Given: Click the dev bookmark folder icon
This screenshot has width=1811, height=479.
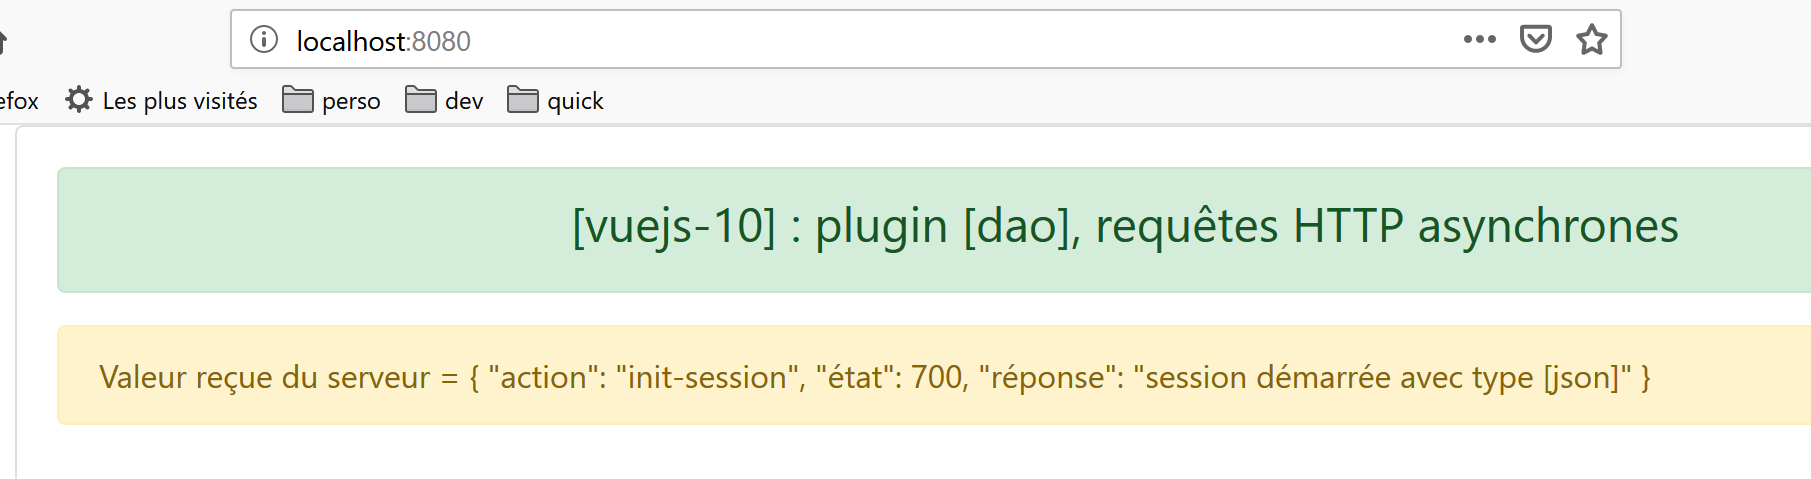Looking at the screenshot, I should pyautogui.click(x=421, y=100).
